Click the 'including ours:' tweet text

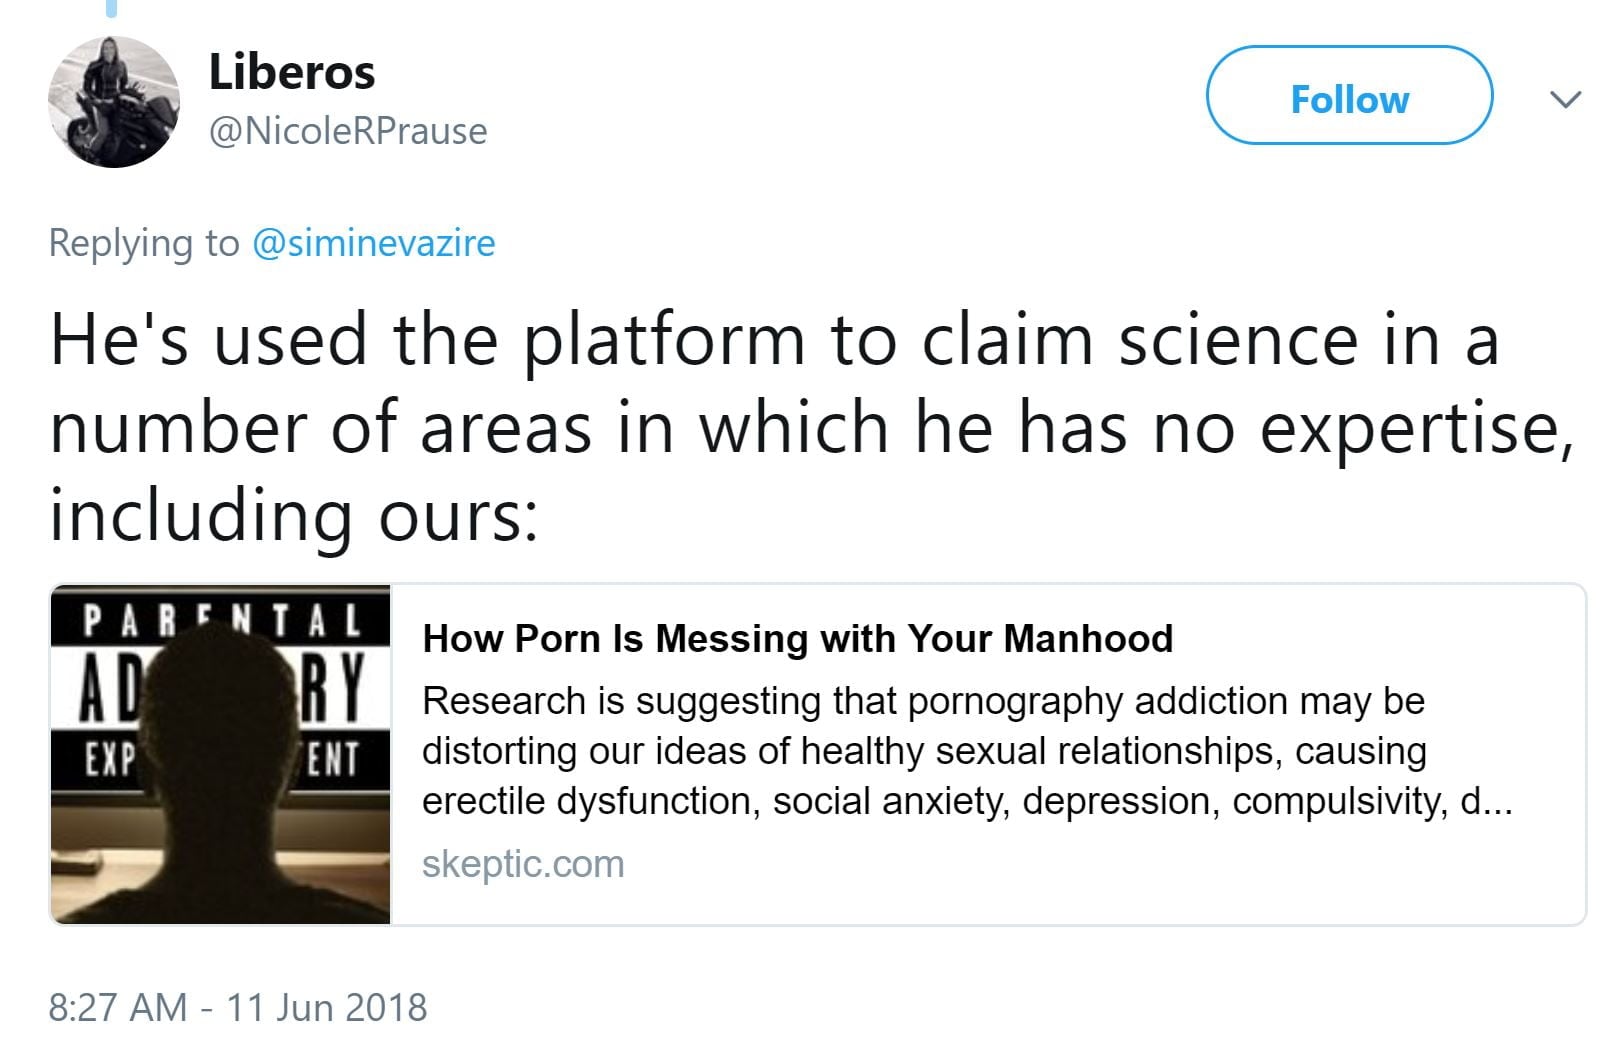coord(294,515)
